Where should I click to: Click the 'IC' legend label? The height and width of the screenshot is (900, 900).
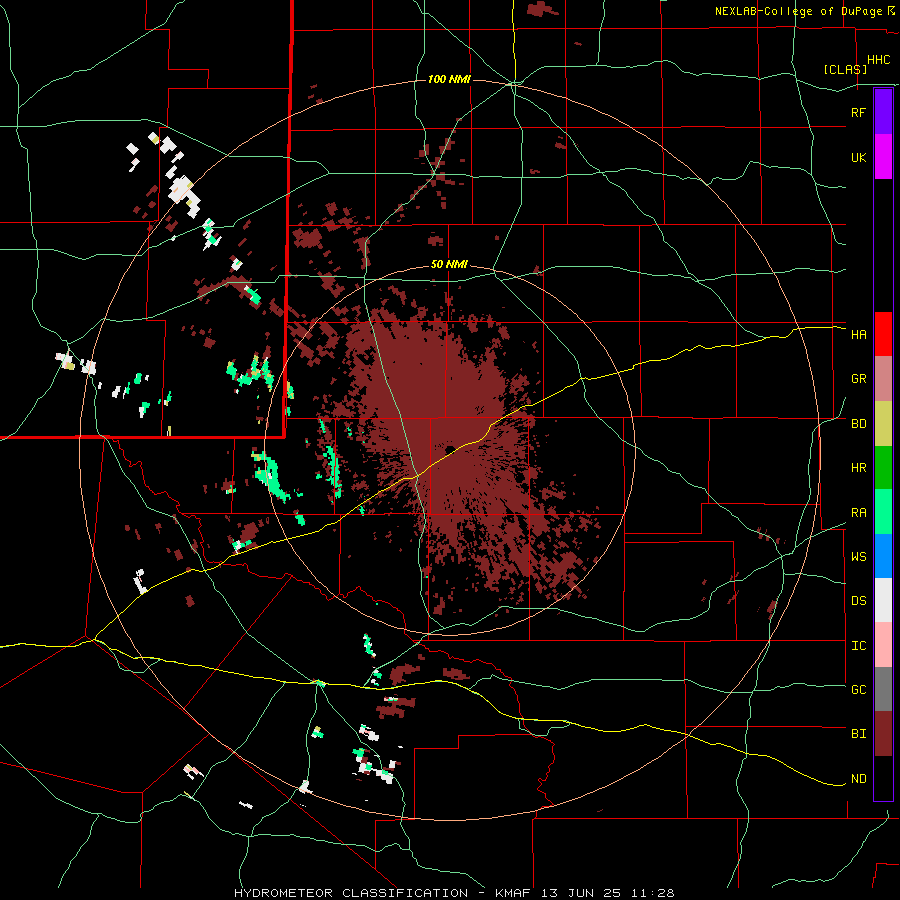pos(858,646)
